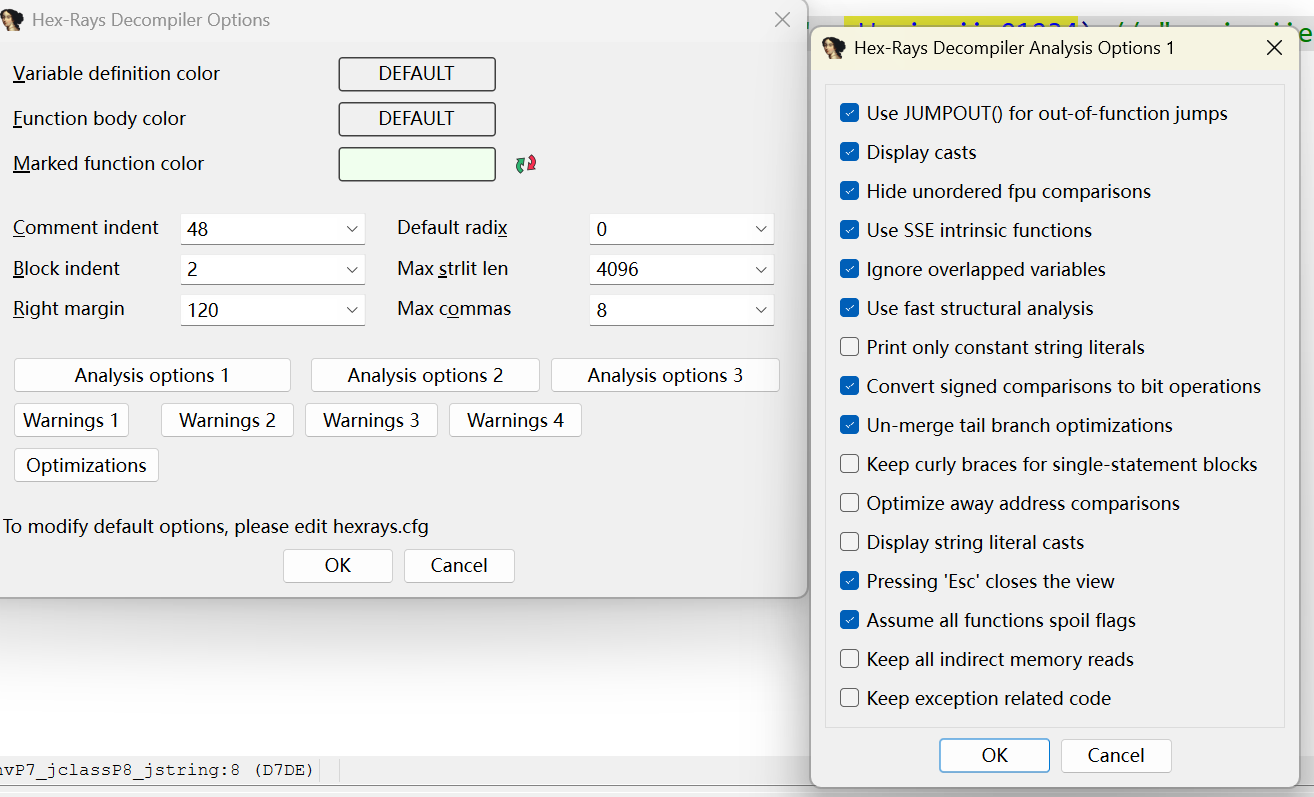This screenshot has width=1314, height=797.
Task: Click the Comment indent value 48
Action: (x=198, y=229)
